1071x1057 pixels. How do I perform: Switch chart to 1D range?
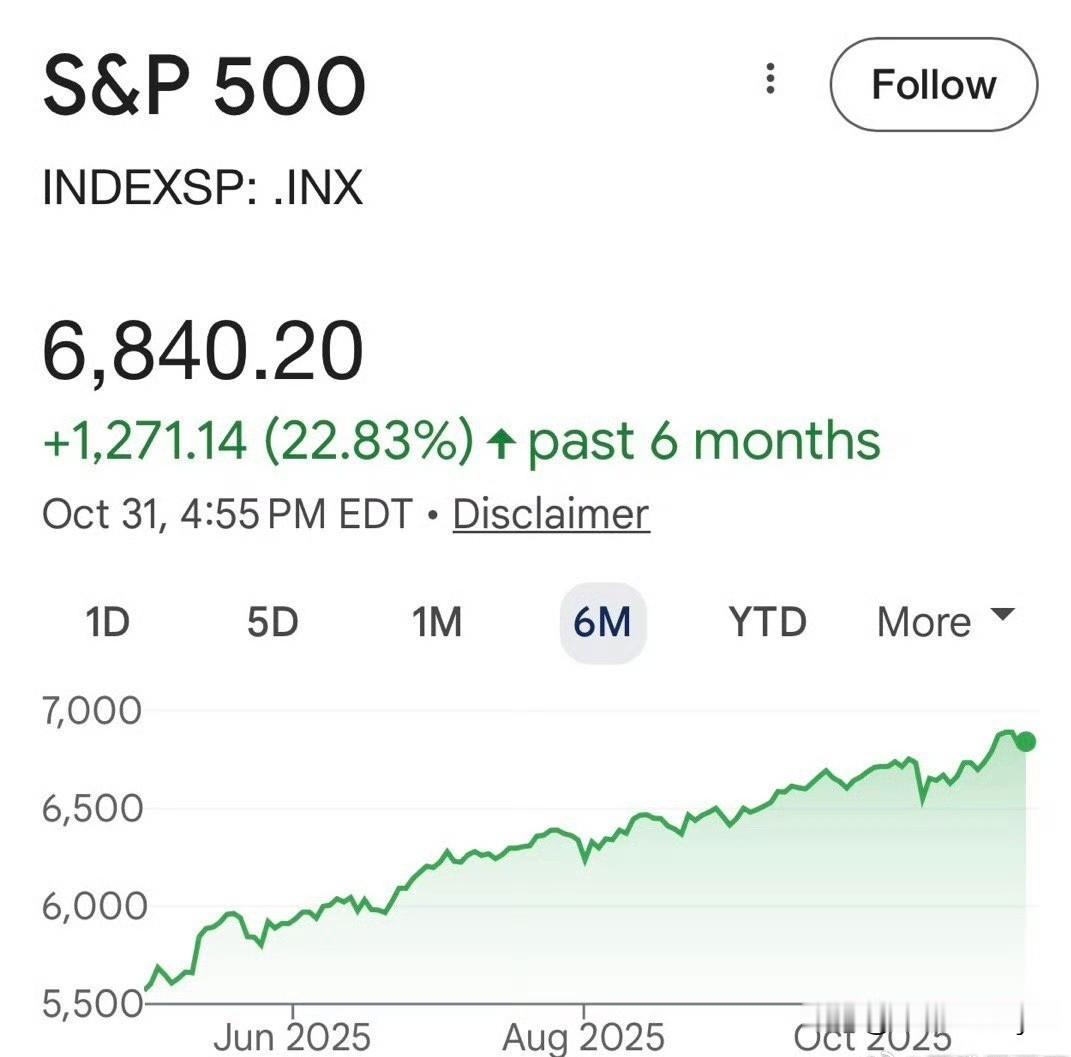pyautogui.click(x=108, y=623)
